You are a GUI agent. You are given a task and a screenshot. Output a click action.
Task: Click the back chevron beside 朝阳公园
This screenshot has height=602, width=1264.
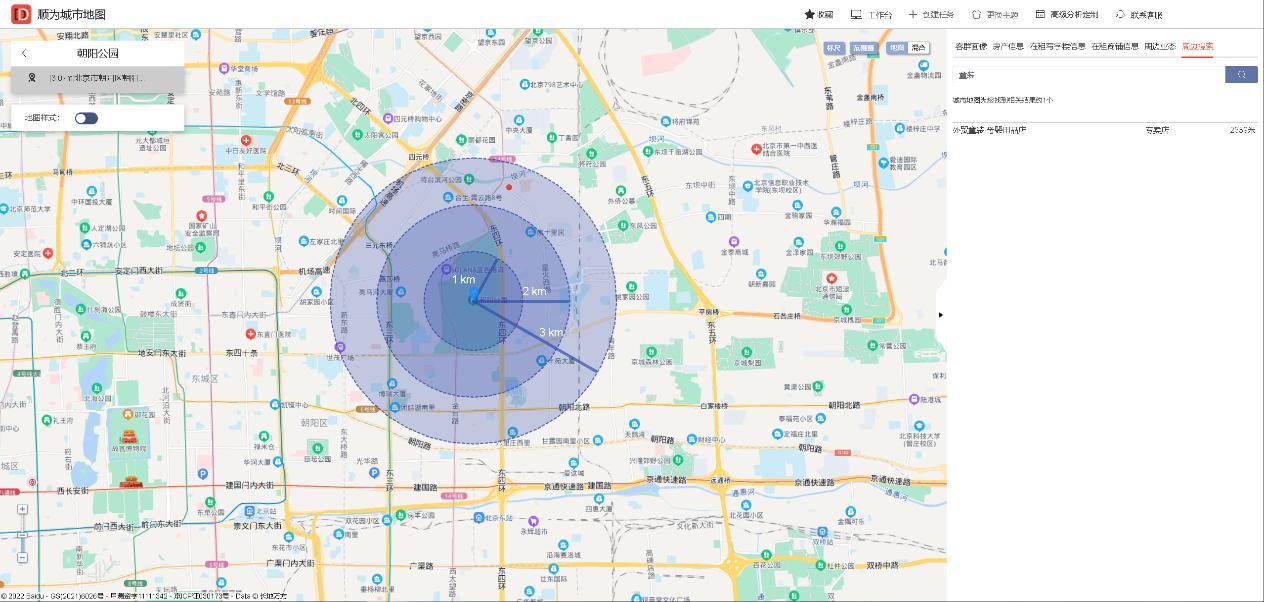pos(24,53)
